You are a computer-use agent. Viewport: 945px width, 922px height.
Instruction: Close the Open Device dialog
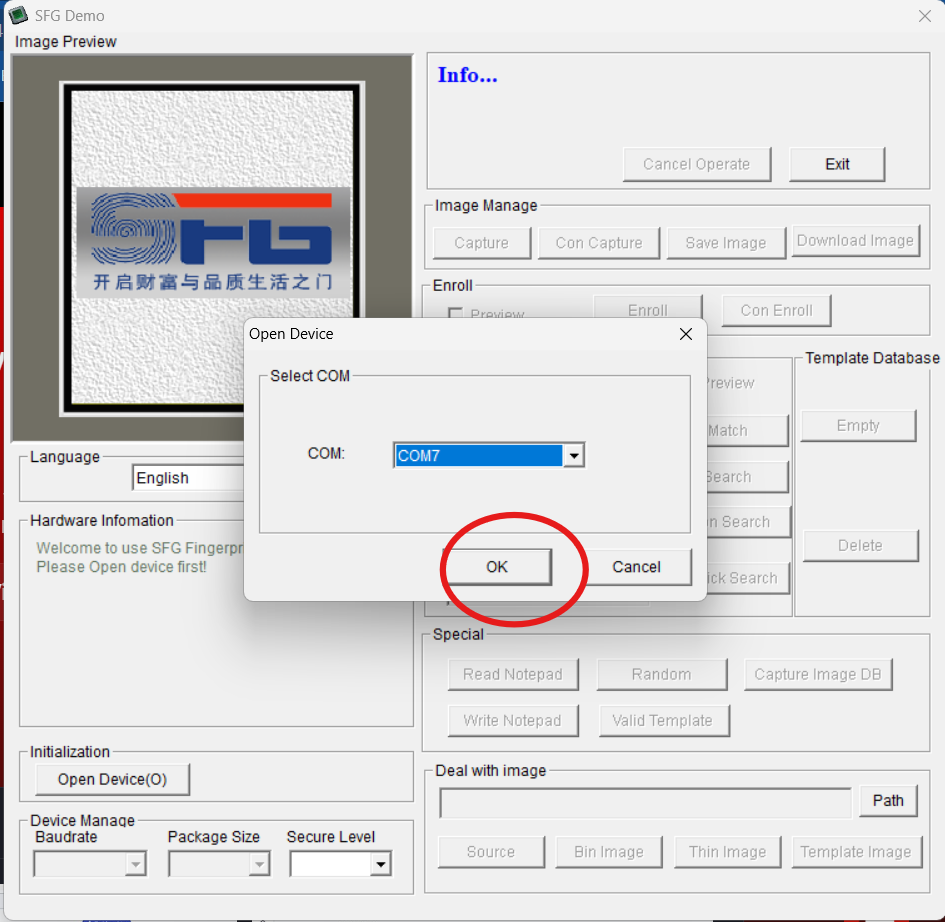point(686,334)
